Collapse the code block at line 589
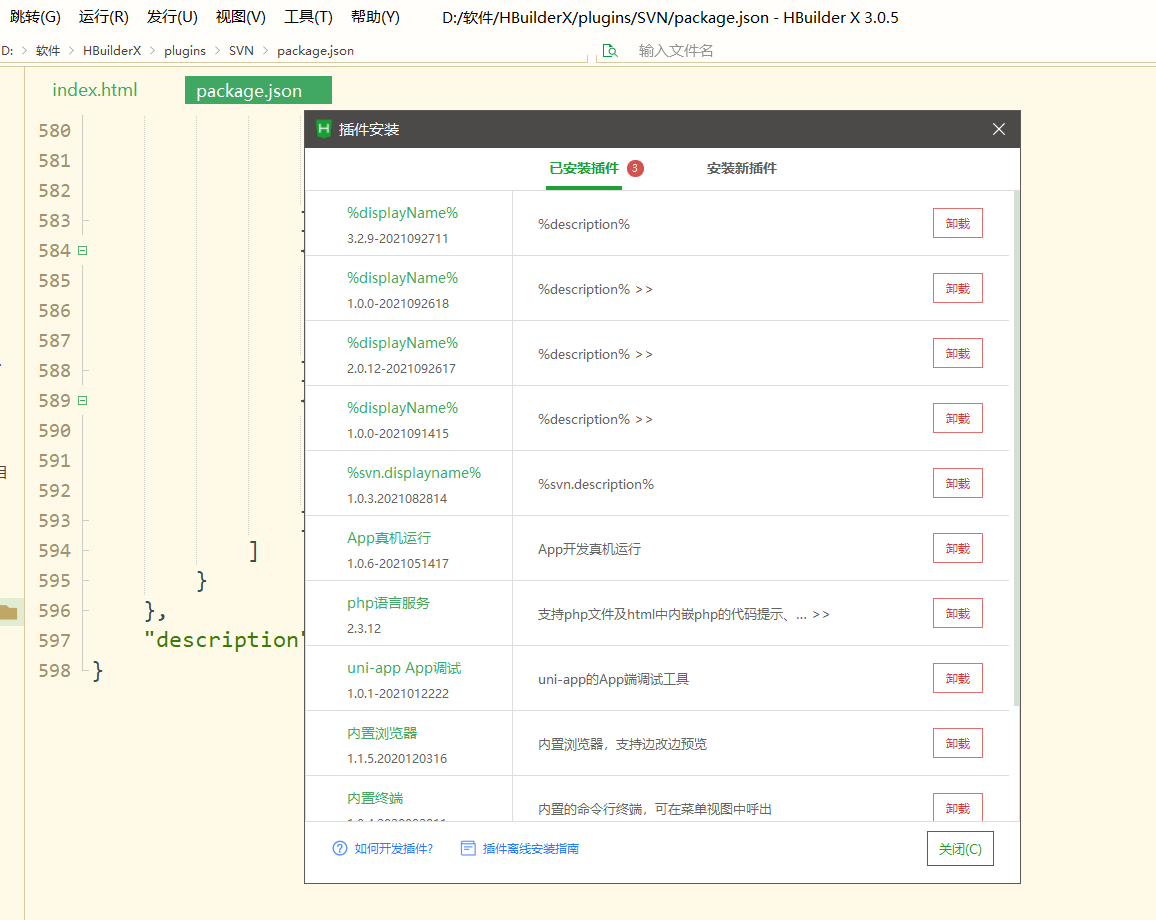Screen dimensions: 1156x920 [83, 401]
